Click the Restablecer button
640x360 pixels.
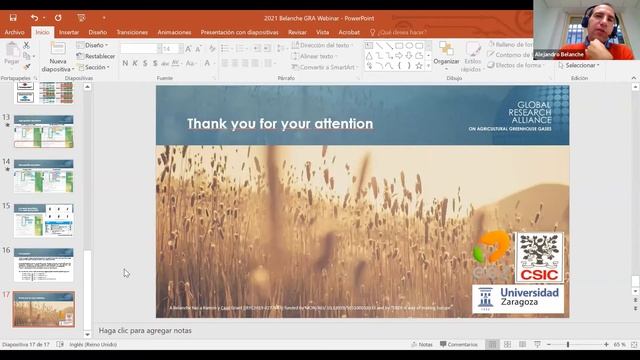pos(96,56)
